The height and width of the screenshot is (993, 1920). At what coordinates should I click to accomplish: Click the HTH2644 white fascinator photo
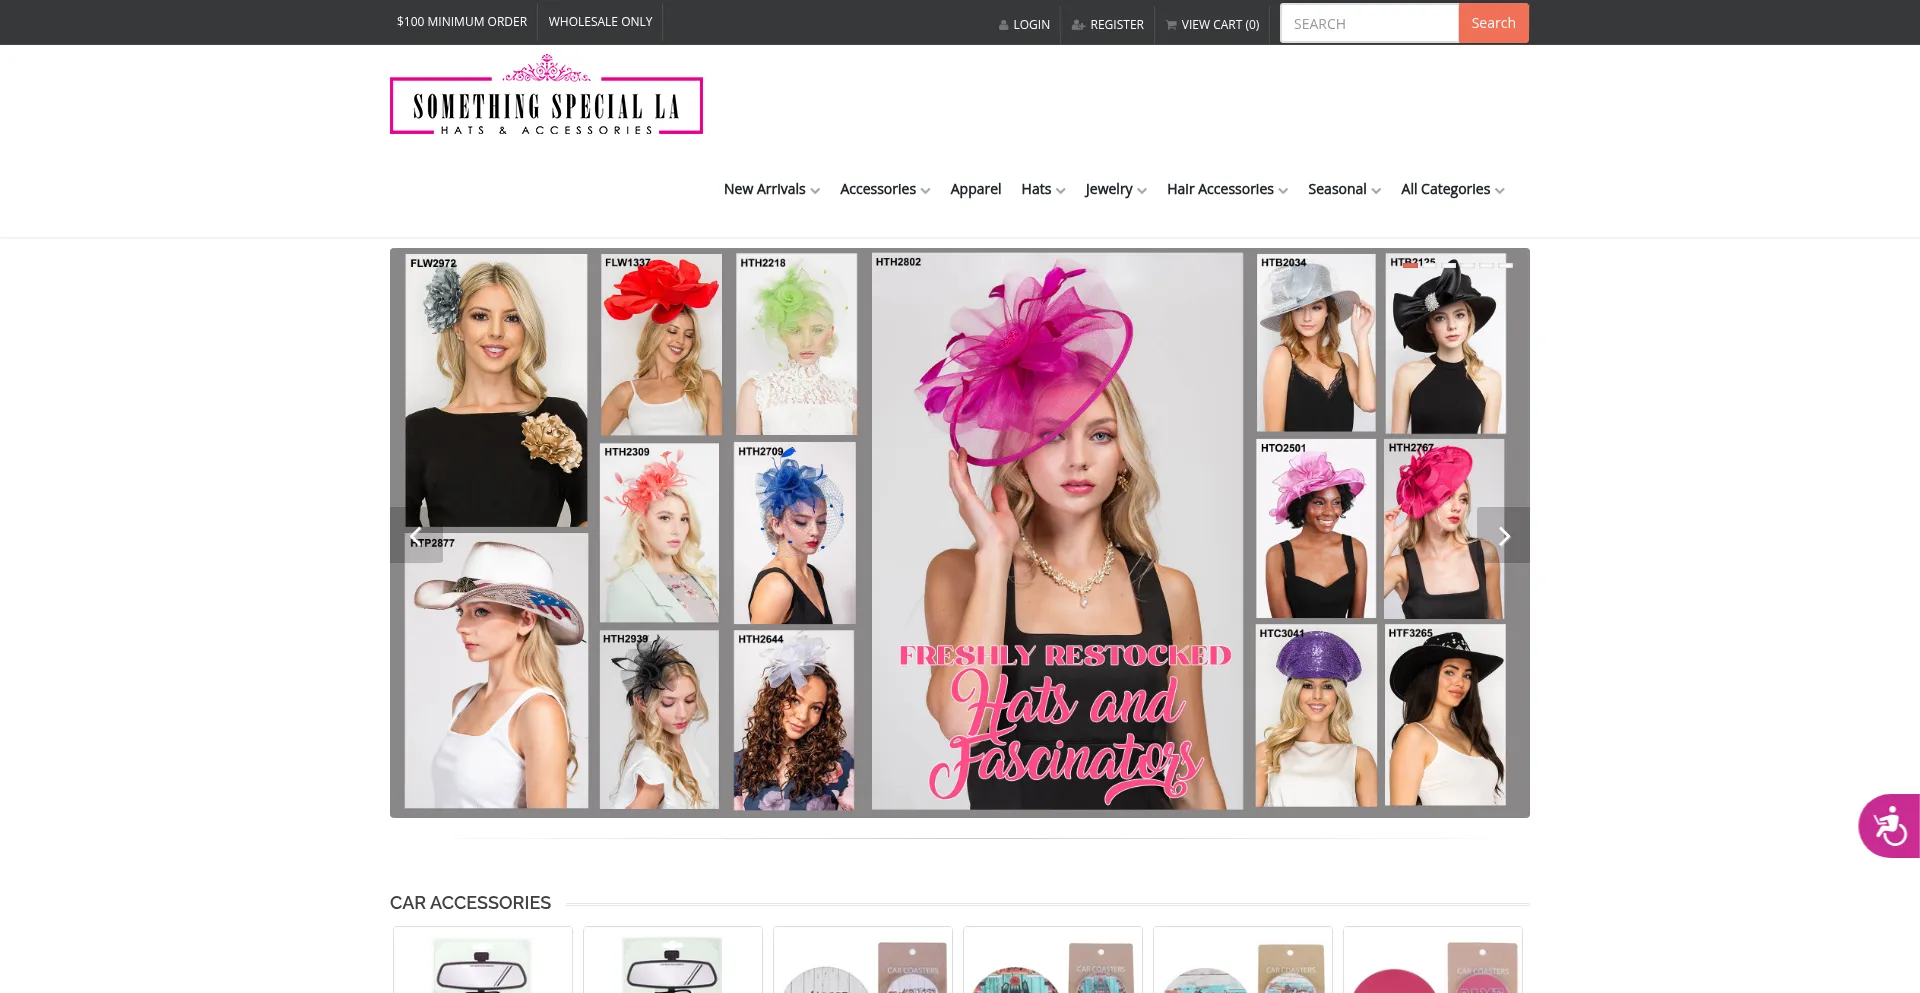point(794,719)
